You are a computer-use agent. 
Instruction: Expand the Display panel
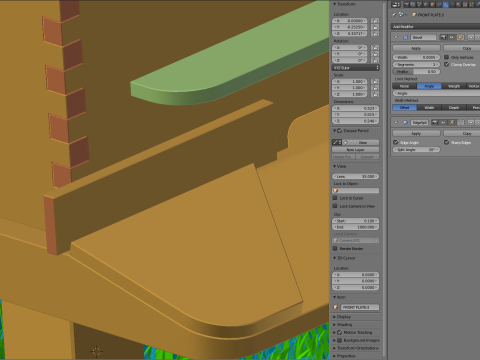coord(335,317)
